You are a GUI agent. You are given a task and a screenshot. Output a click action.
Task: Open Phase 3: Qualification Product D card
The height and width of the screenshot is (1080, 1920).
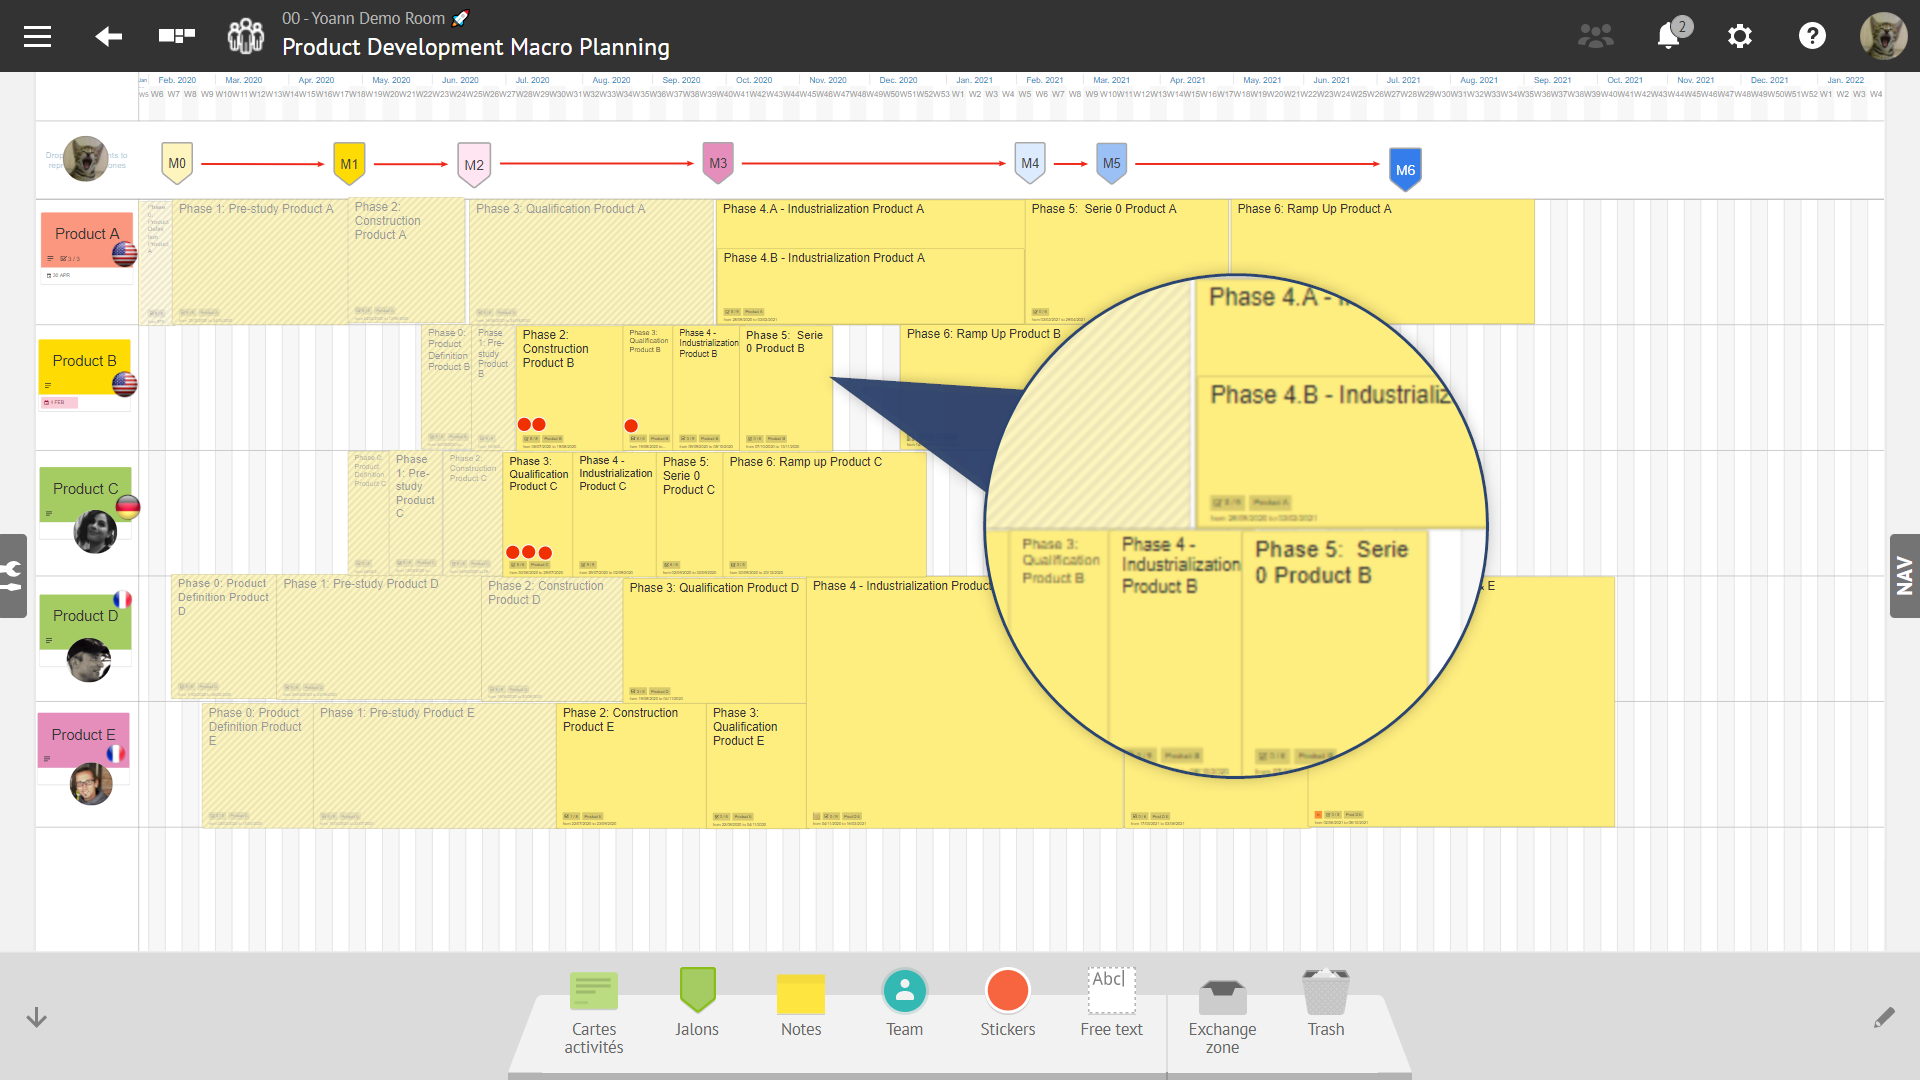(714, 640)
